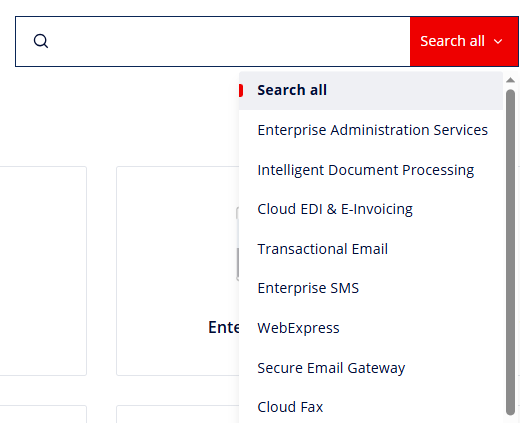Click the dropdown scrollbar up arrow
The height and width of the screenshot is (423, 520).
click(x=510, y=80)
